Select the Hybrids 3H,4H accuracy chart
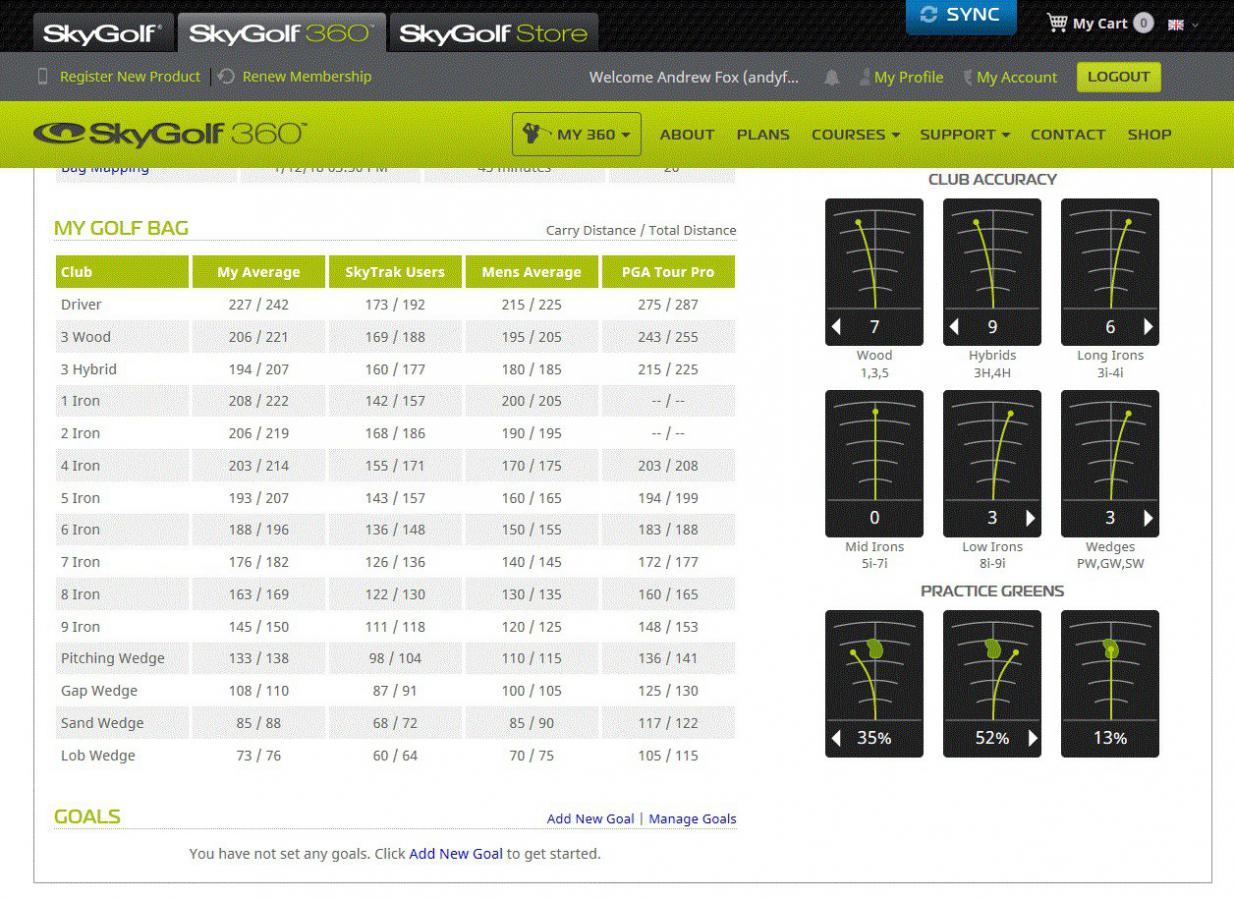The height and width of the screenshot is (900, 1234). coord(992,272)
